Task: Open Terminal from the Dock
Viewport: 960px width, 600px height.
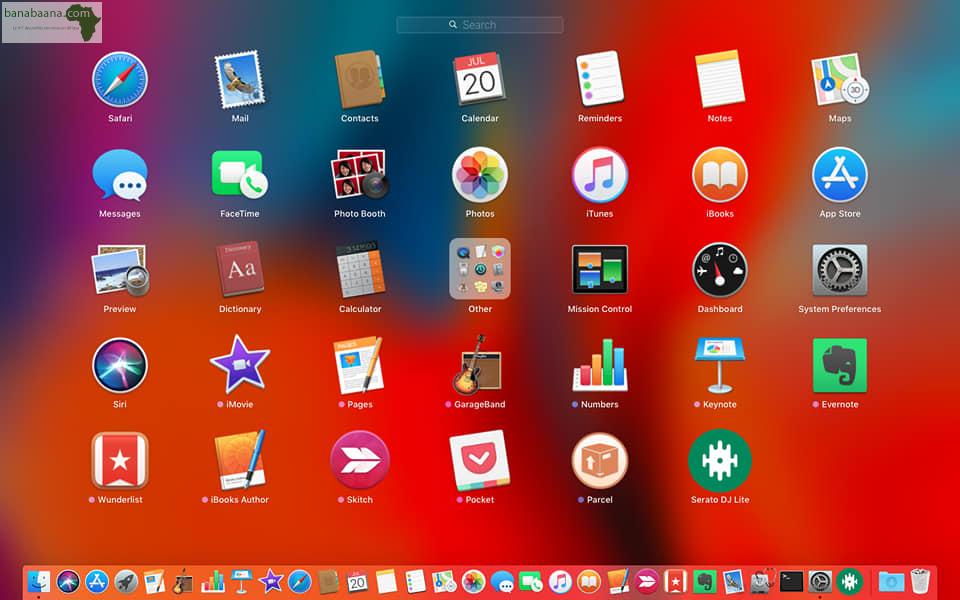Action: click(791, 581)
